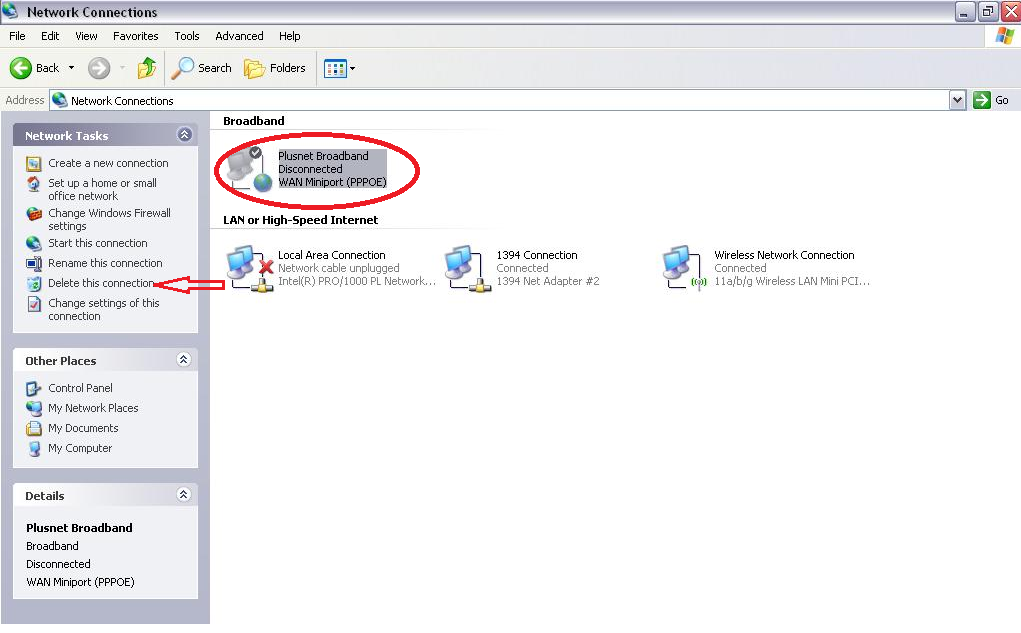Expand the Address bar dropdown
This screenshot has width=1021, height=633.
(x=957, y=100)
